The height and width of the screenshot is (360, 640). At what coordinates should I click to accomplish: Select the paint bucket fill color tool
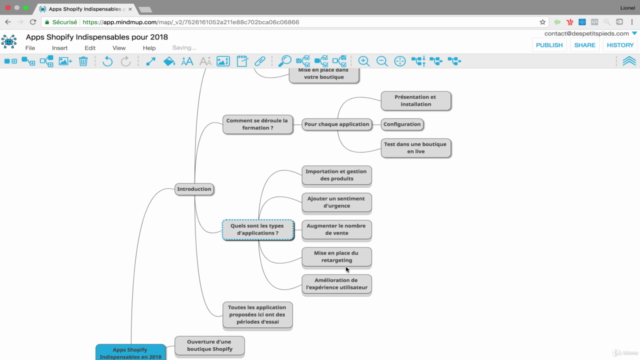[169, 61]
